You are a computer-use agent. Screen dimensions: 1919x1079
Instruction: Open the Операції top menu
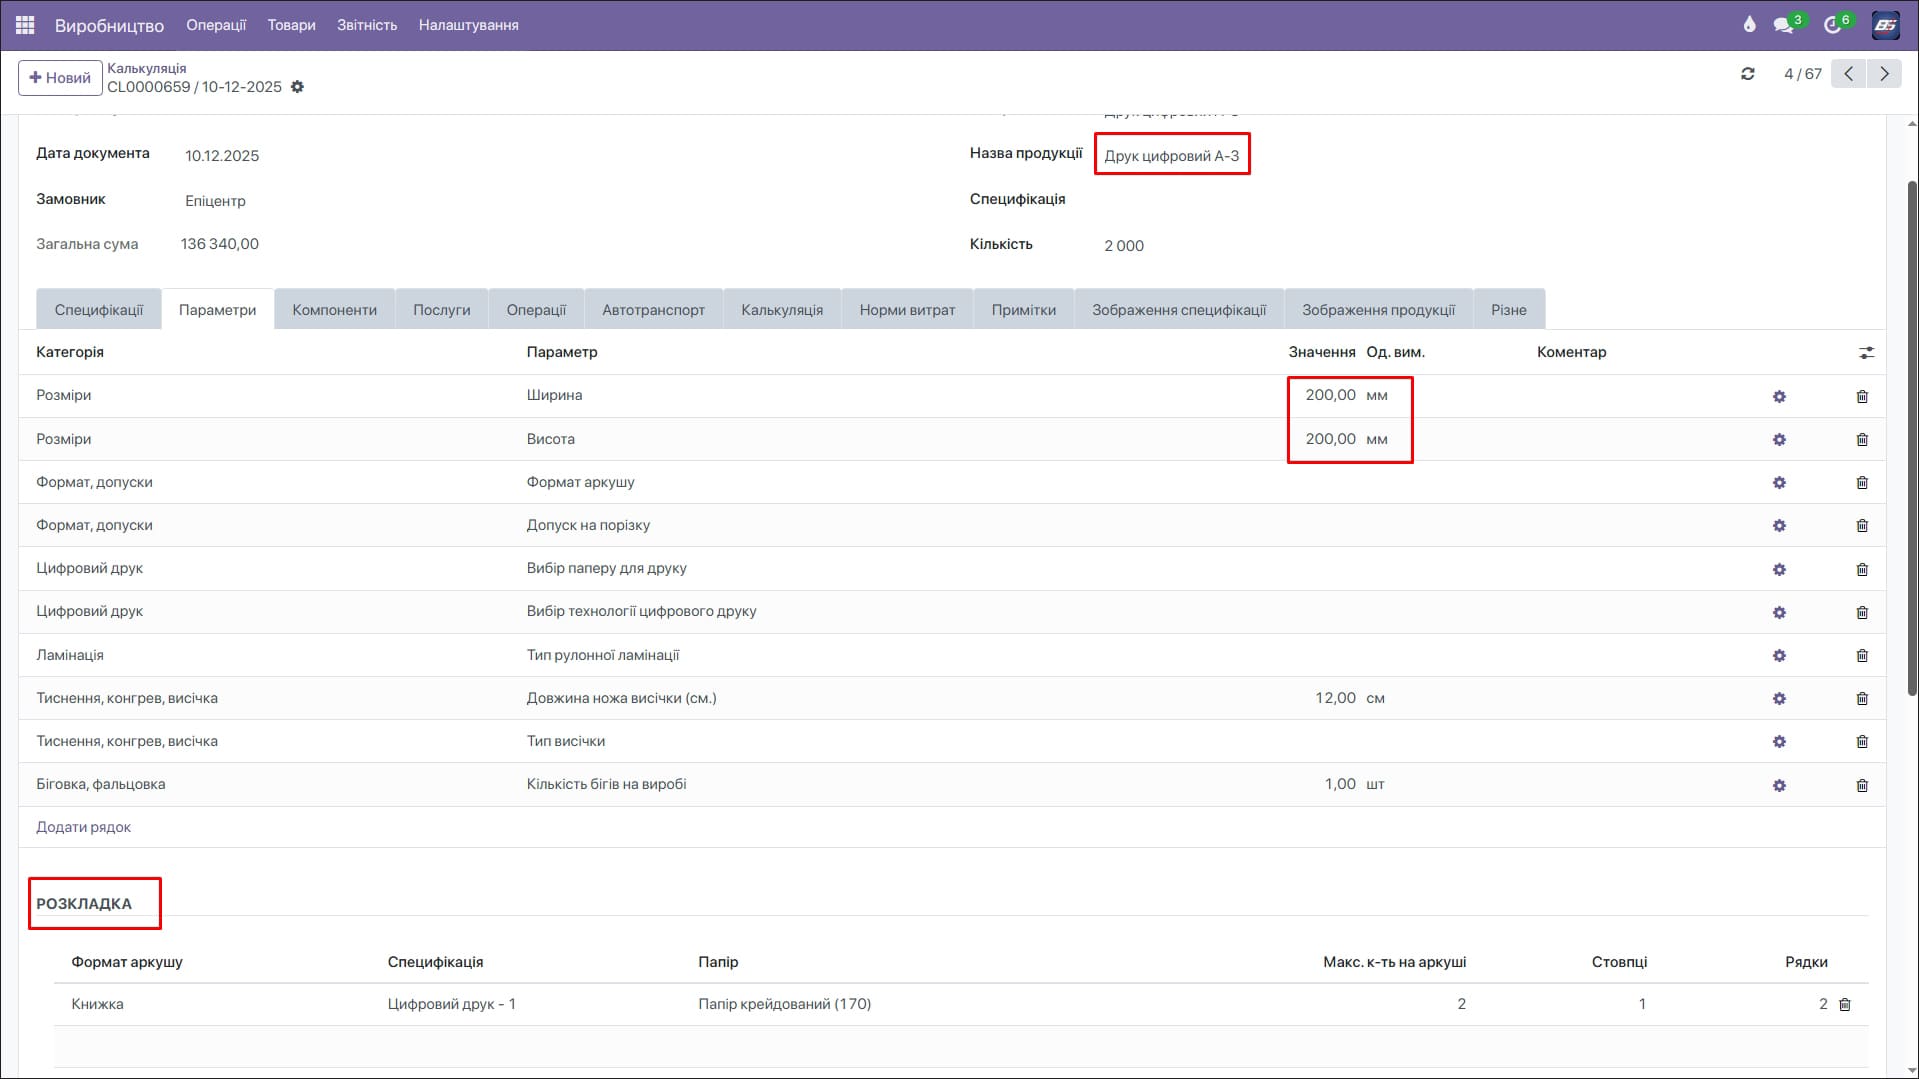click(216, 25)
